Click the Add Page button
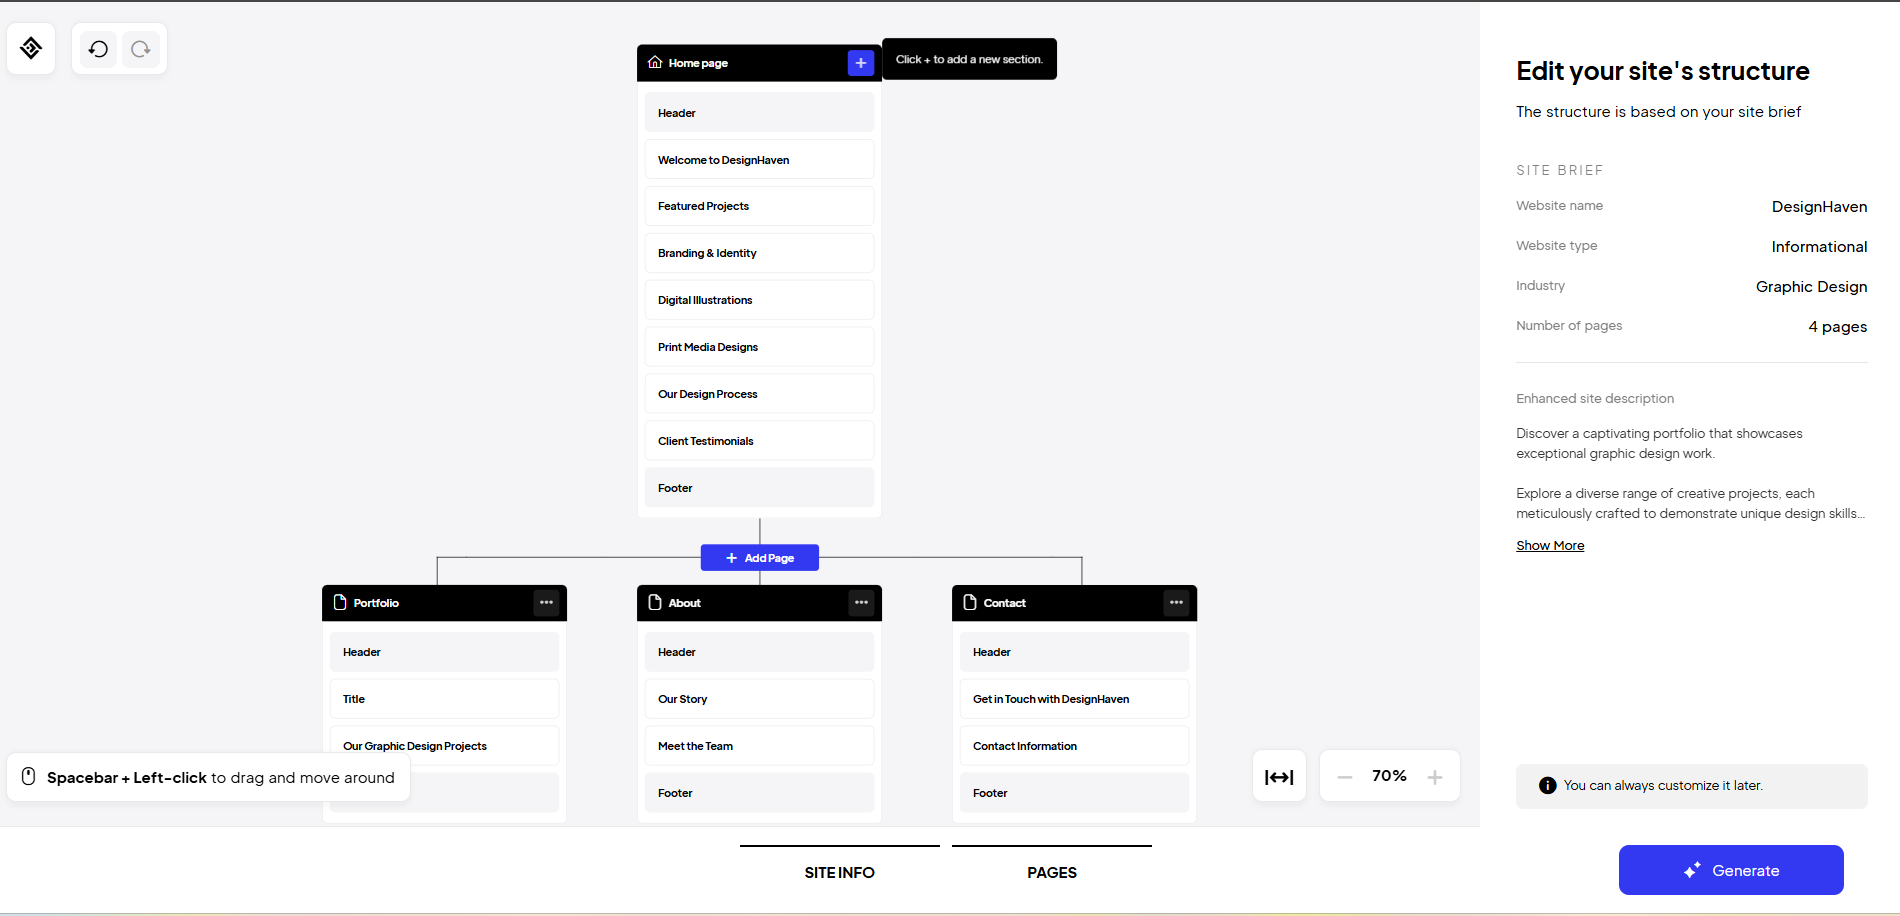1900x916 pixels. tap(760, 558)
